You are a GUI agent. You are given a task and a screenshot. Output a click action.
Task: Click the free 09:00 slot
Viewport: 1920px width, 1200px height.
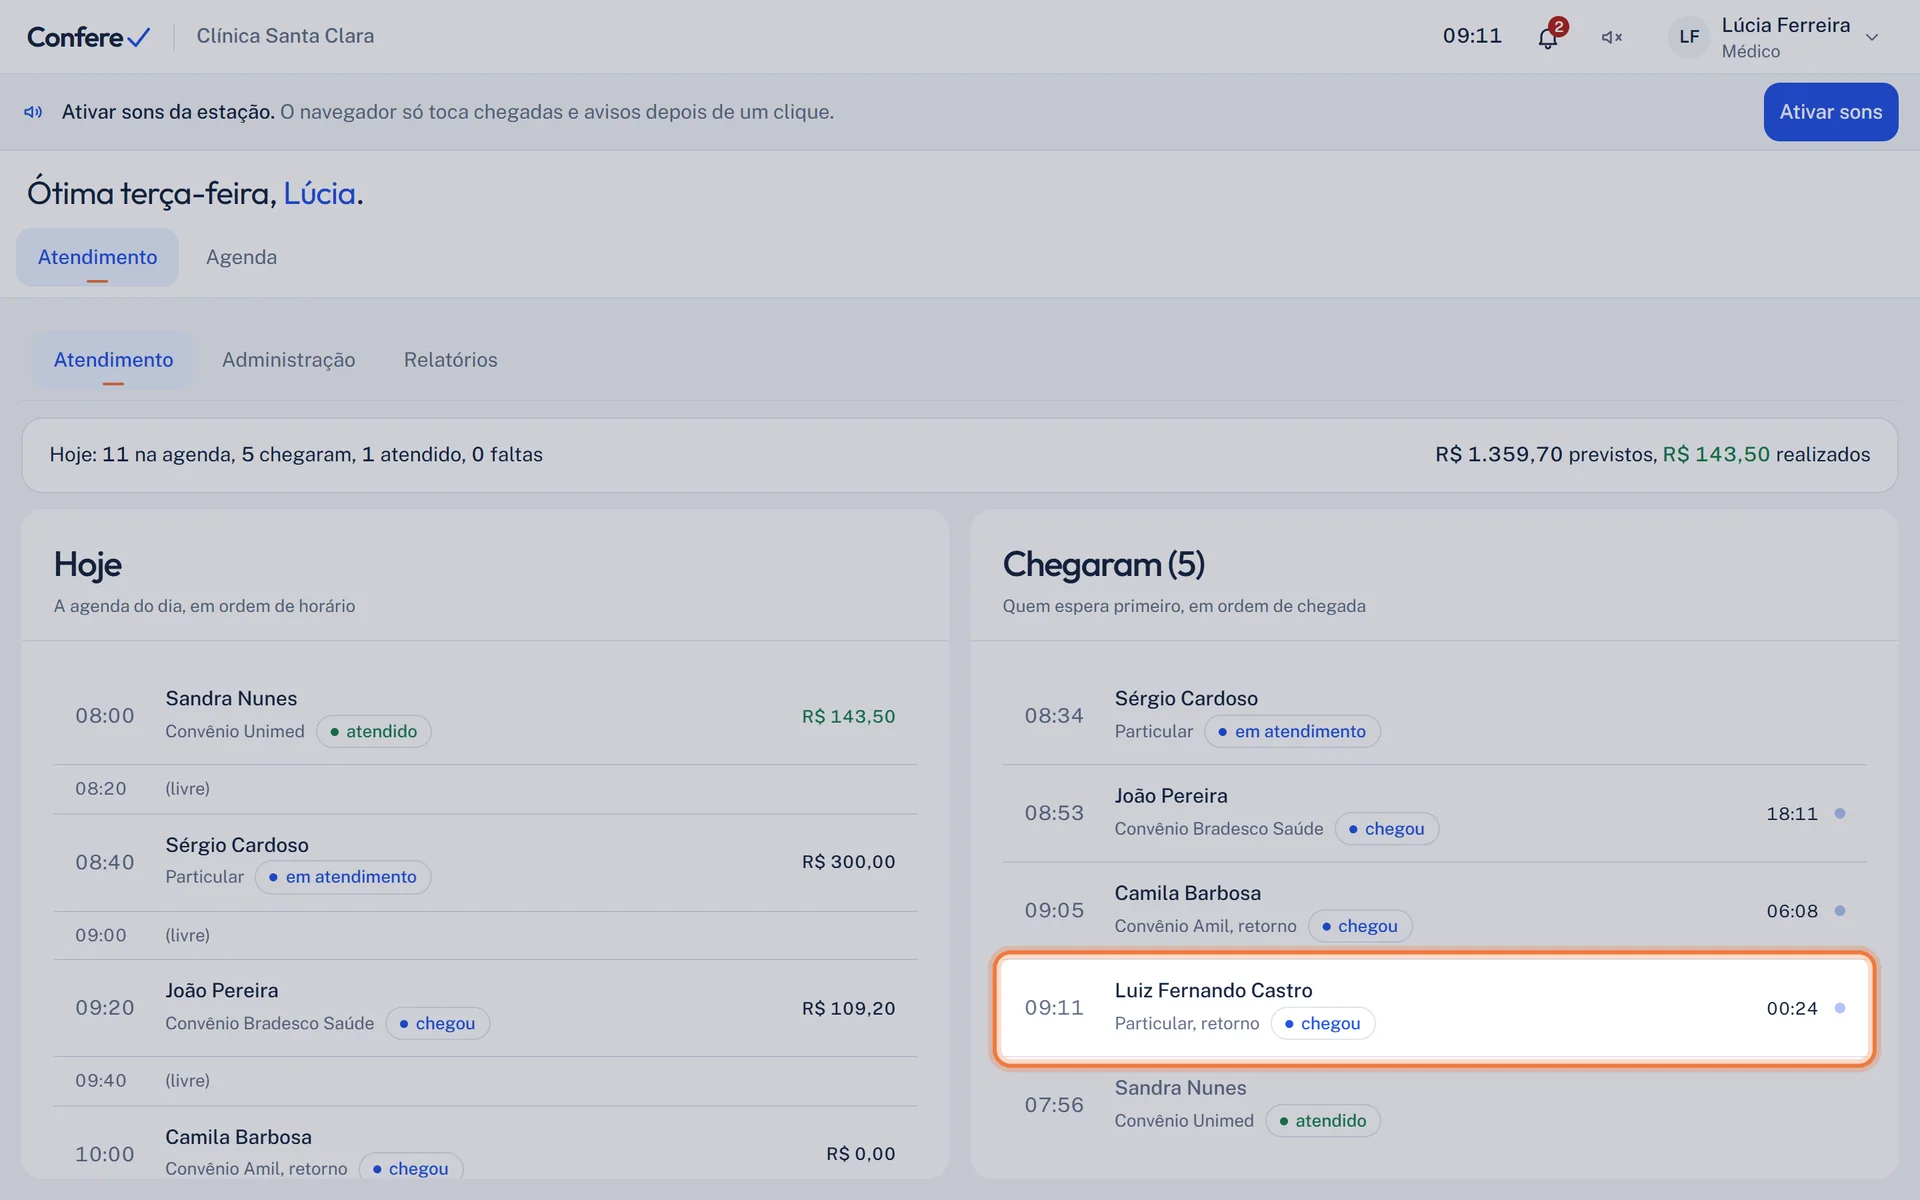pos(485,935)
